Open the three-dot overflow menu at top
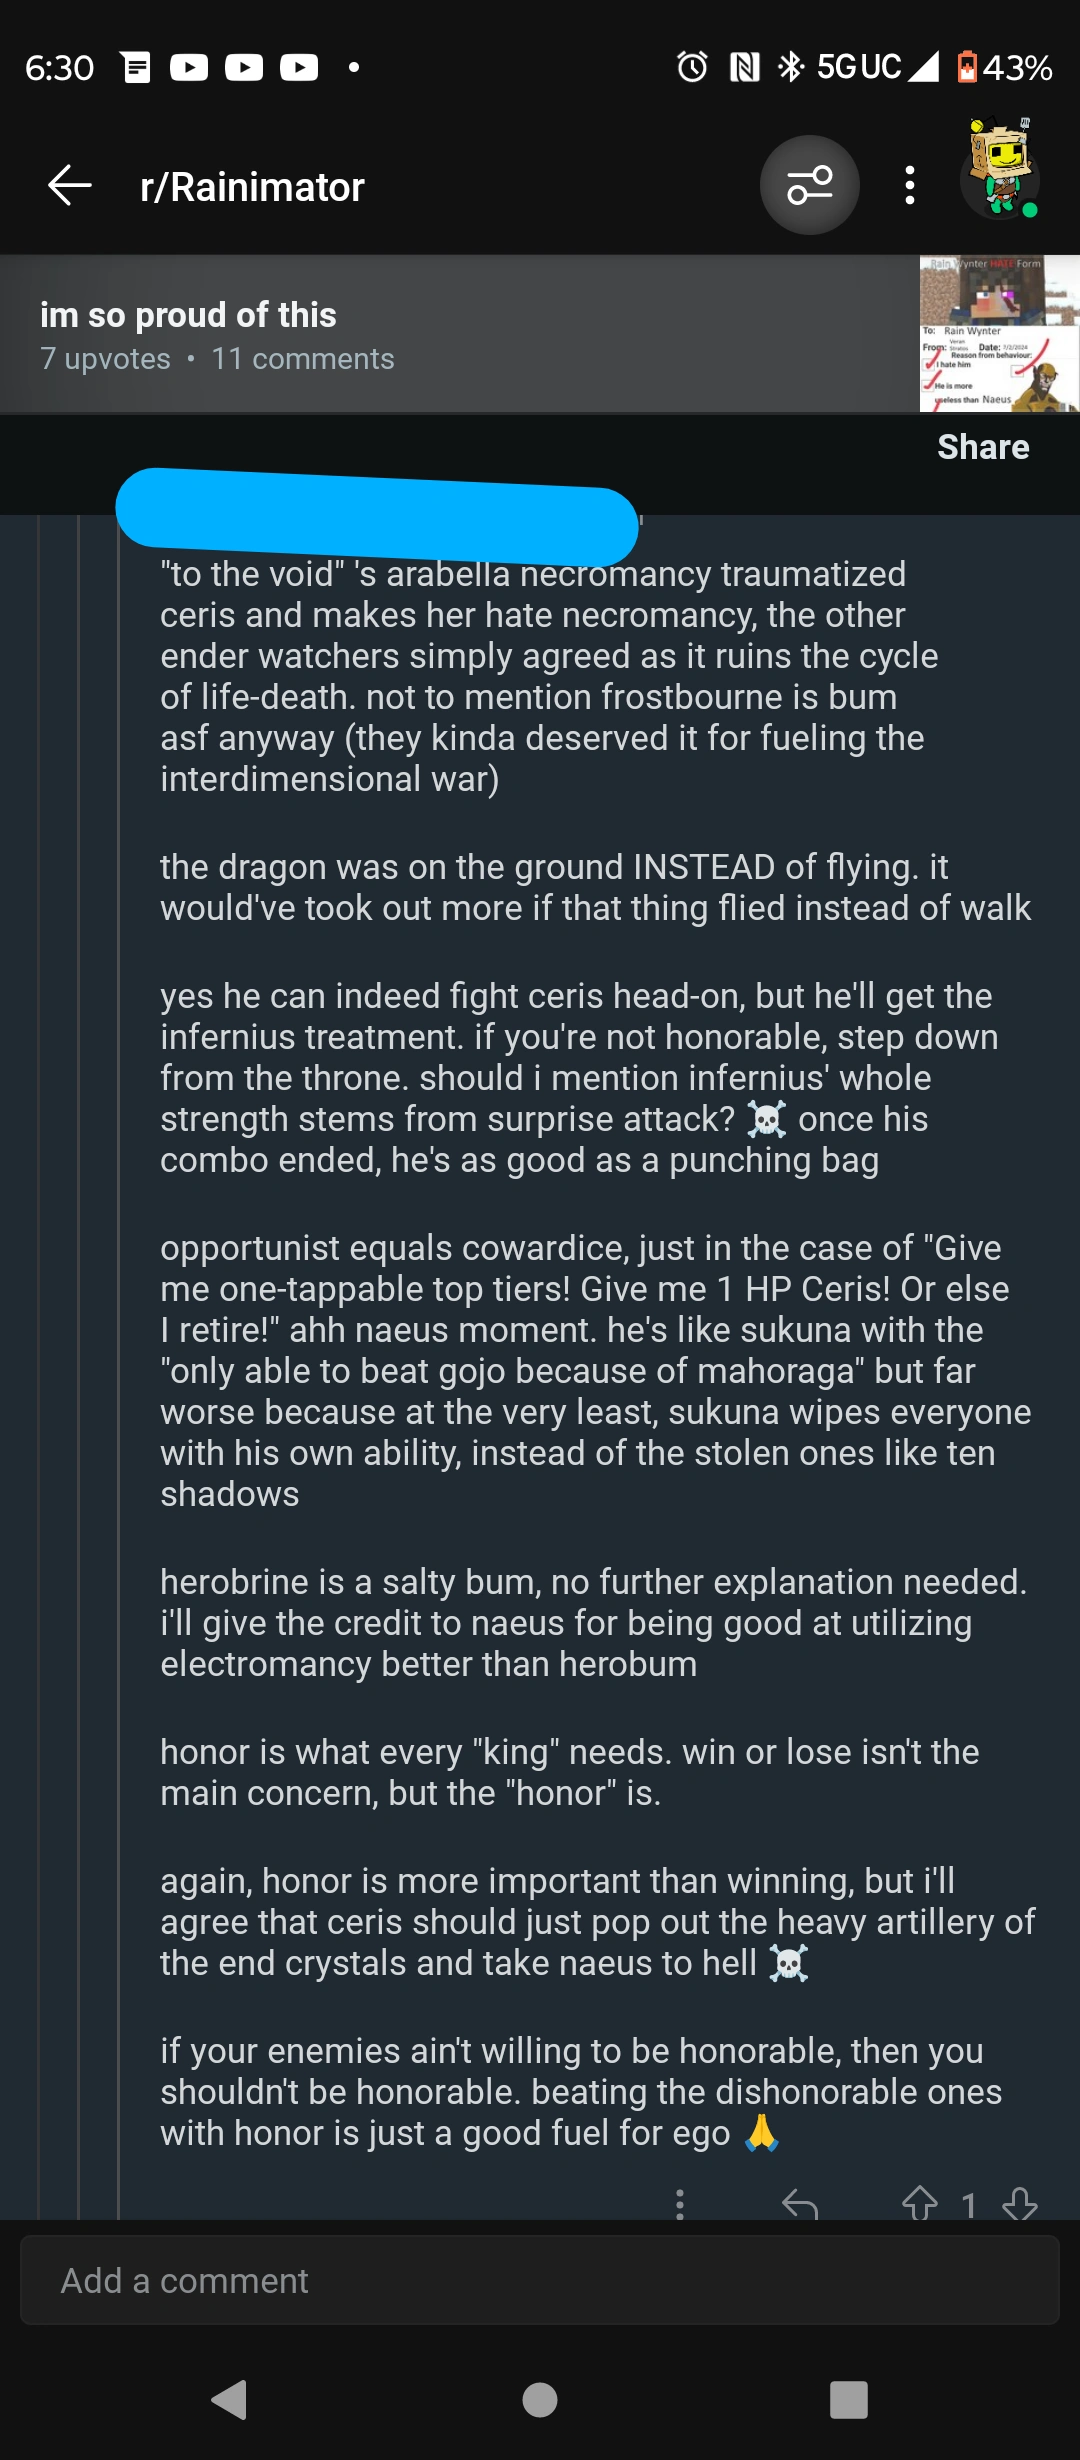 [908, 186]
